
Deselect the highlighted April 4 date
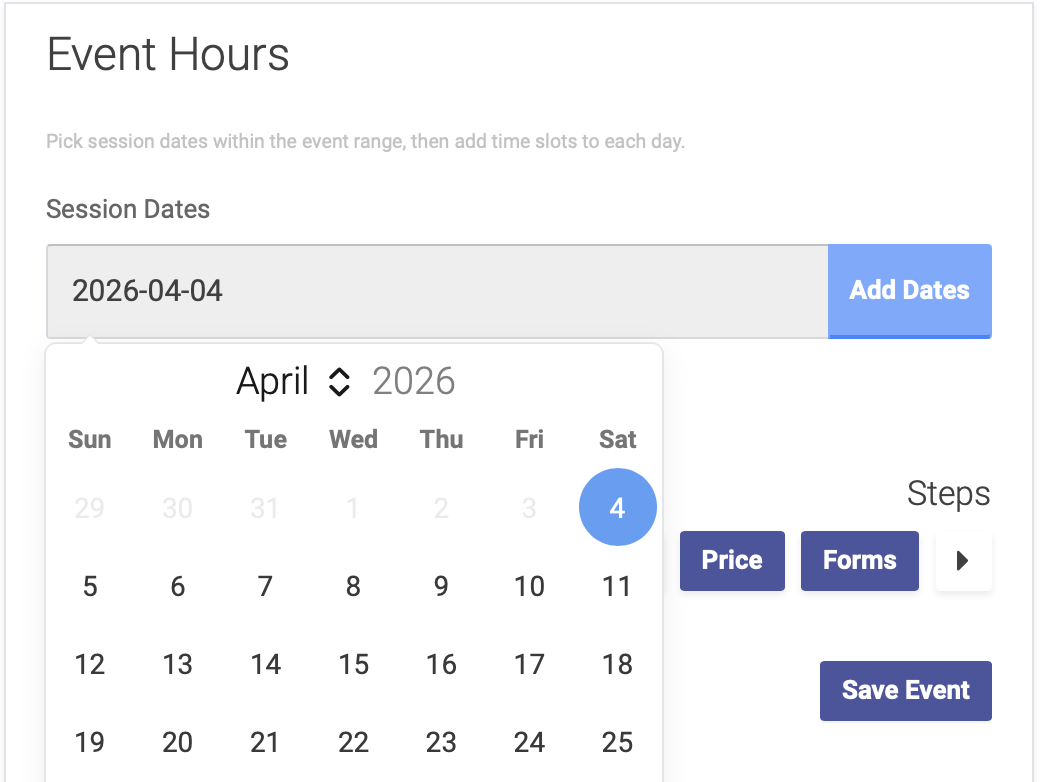(617, 507)
